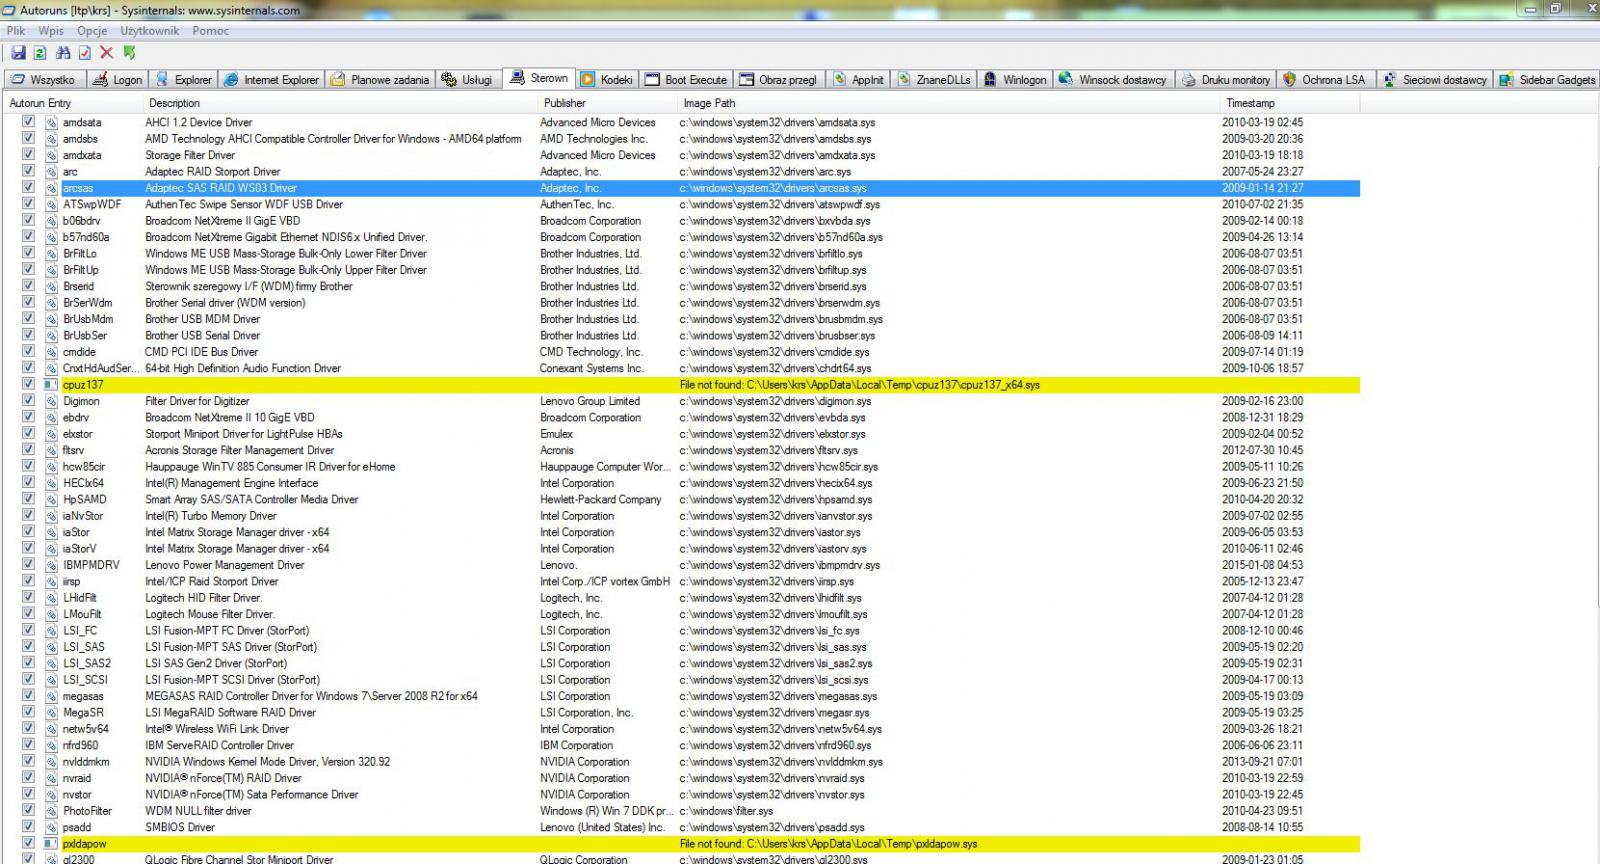Open the Plik menu
This screenshot has height=864, width=1600.
pos(16,31)
